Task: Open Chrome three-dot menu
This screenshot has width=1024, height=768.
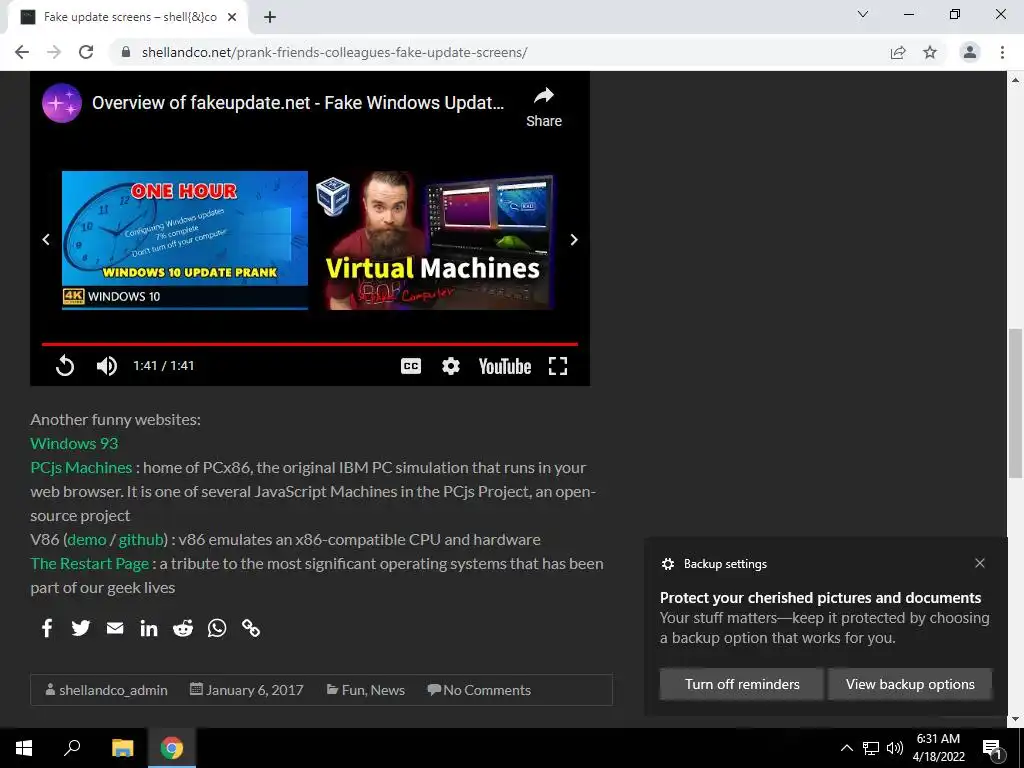Action: tap(1002, 52)
